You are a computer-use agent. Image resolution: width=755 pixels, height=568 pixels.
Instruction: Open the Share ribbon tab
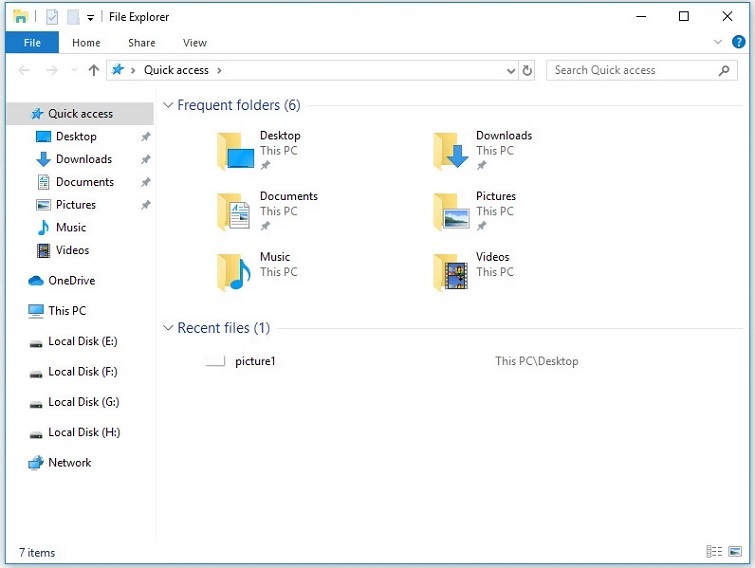[142, 43]
